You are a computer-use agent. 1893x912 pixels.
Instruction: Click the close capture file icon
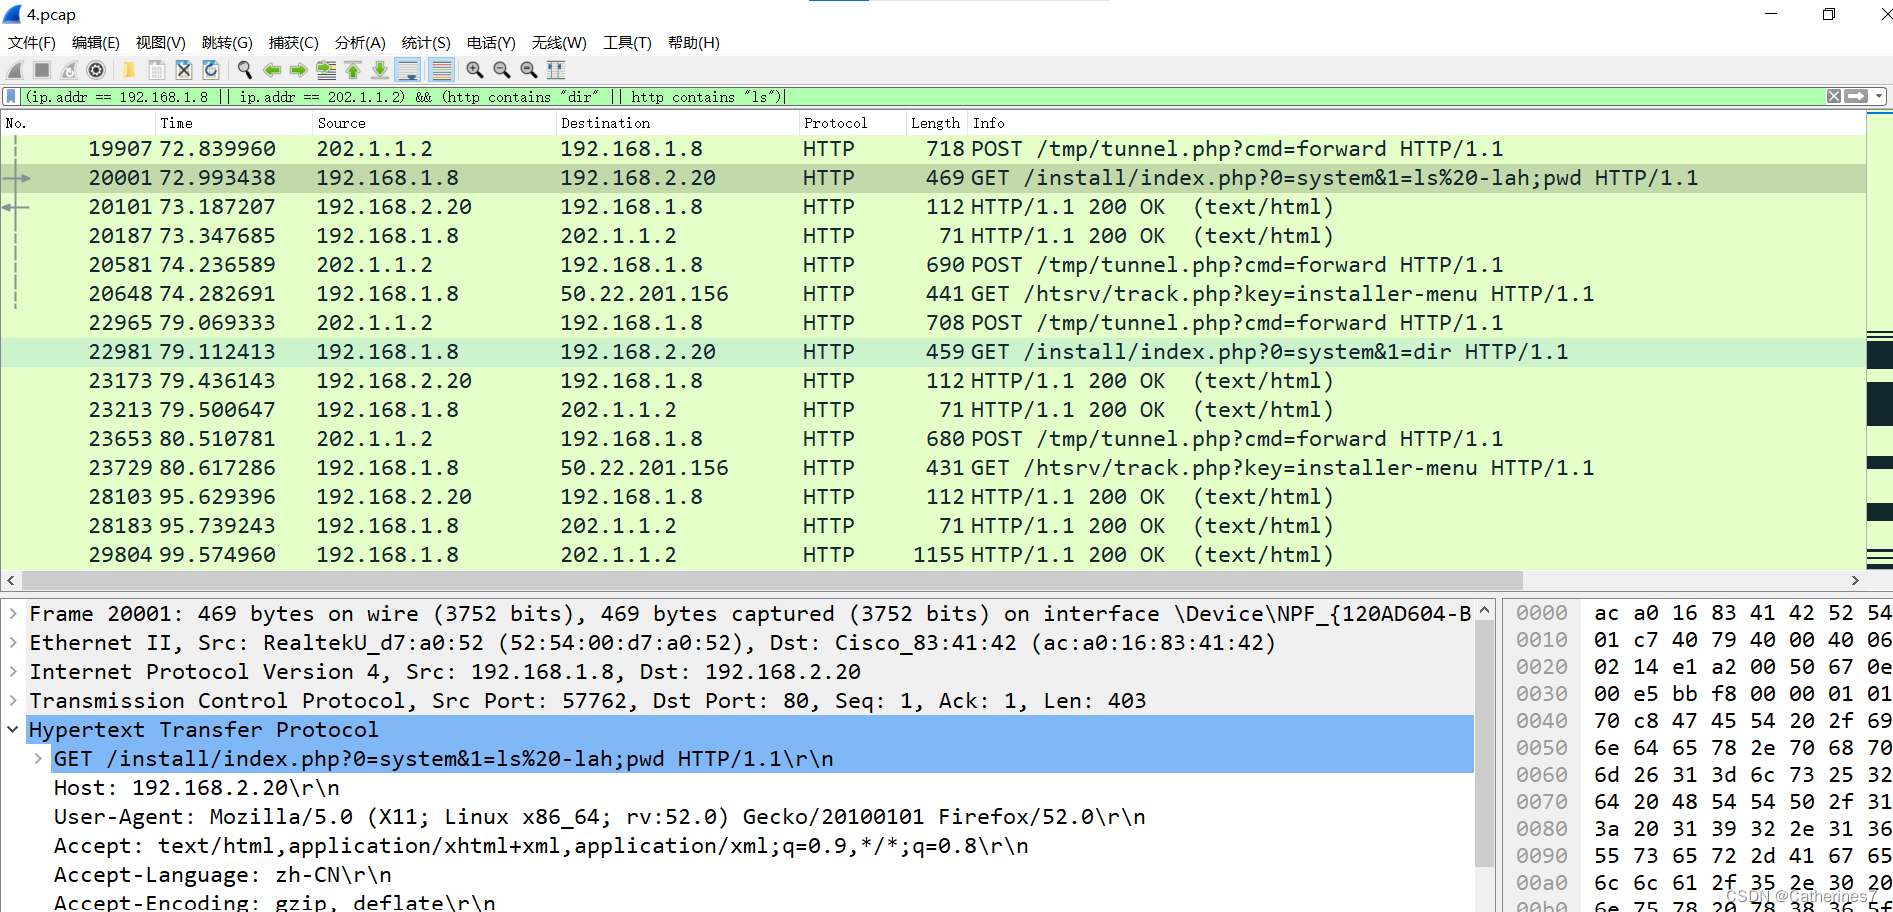coord(184,70)
